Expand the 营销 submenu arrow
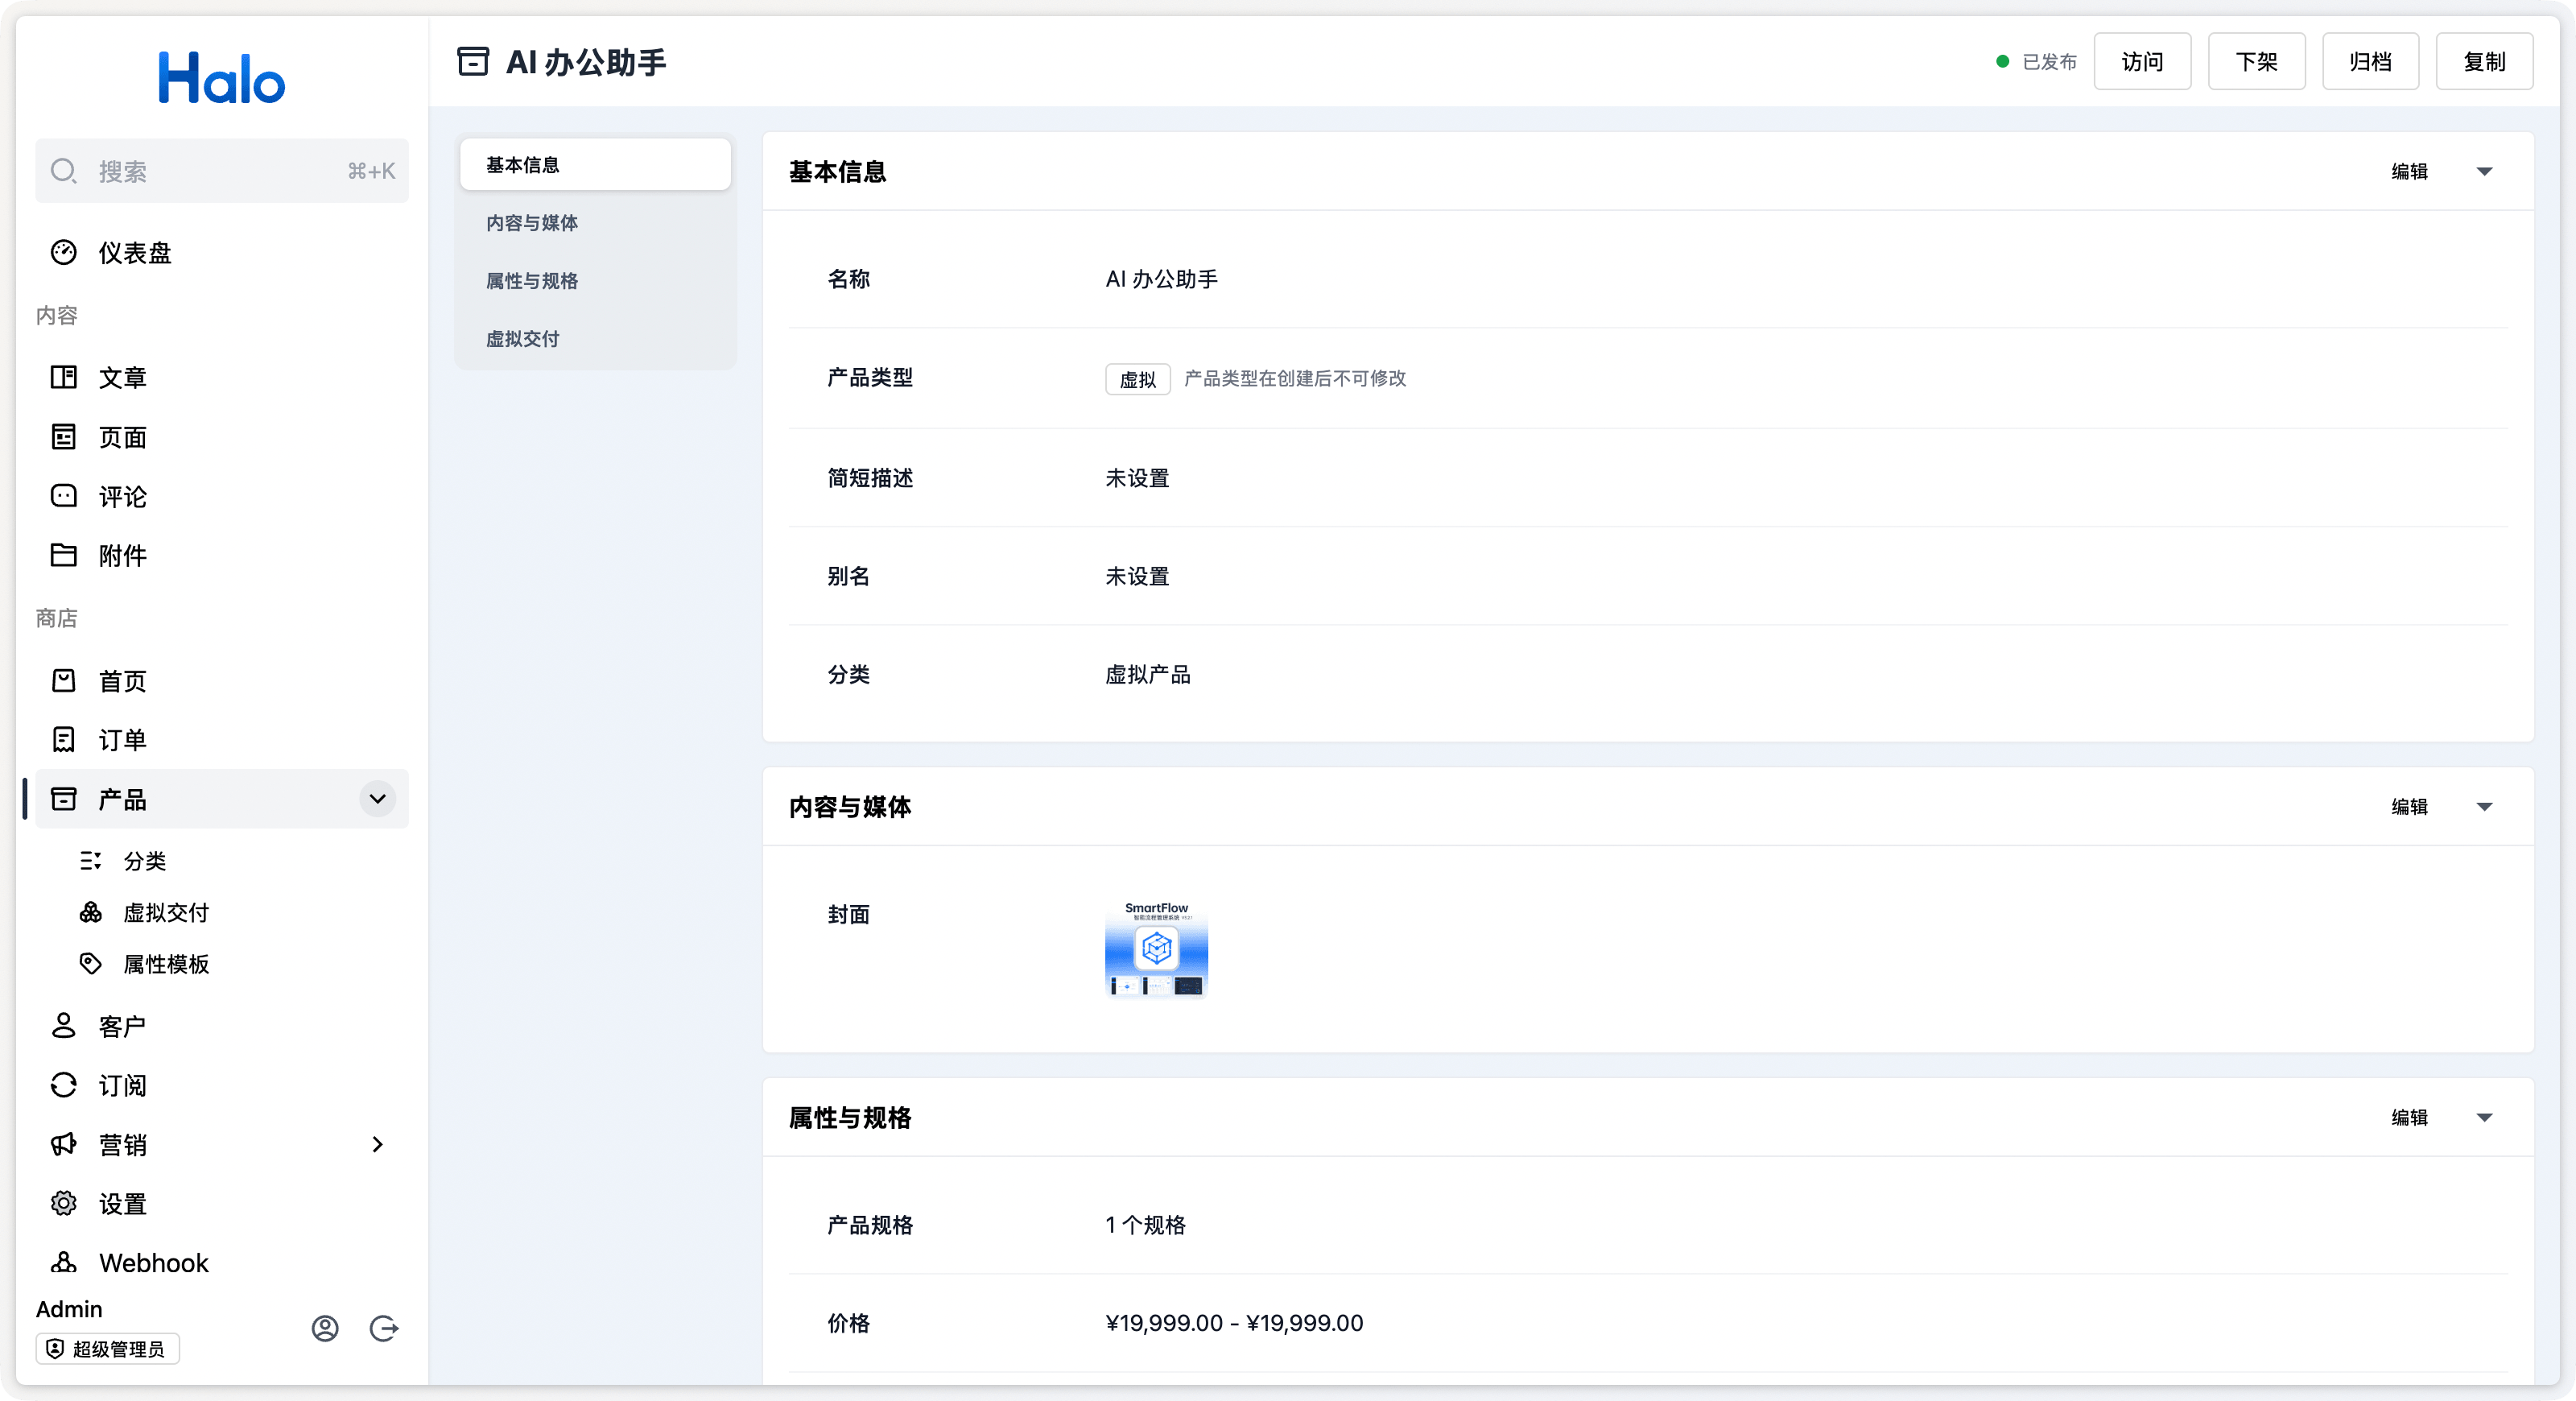 378,1144
